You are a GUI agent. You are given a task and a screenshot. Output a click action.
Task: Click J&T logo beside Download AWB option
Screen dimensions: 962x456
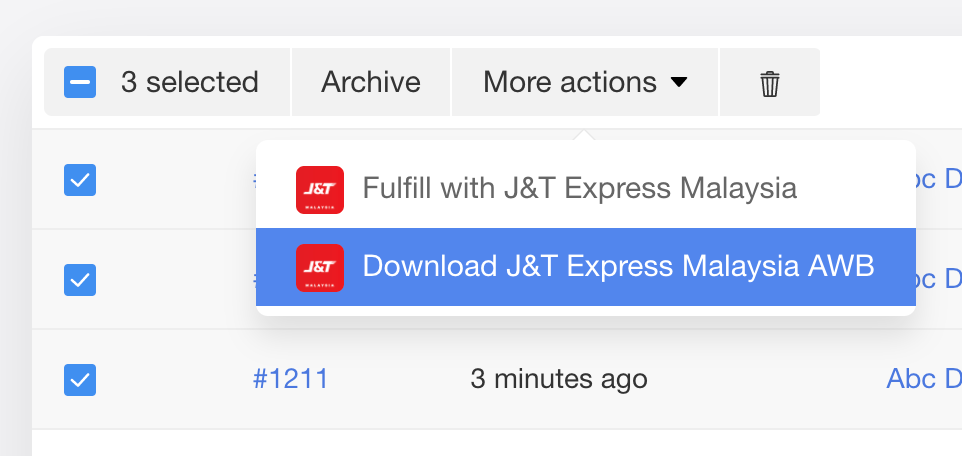[x=320, y=268]
